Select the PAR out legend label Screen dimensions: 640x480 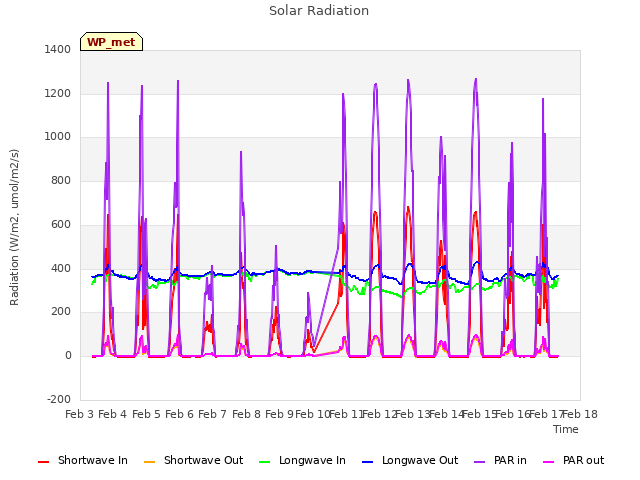coord(583,460)
